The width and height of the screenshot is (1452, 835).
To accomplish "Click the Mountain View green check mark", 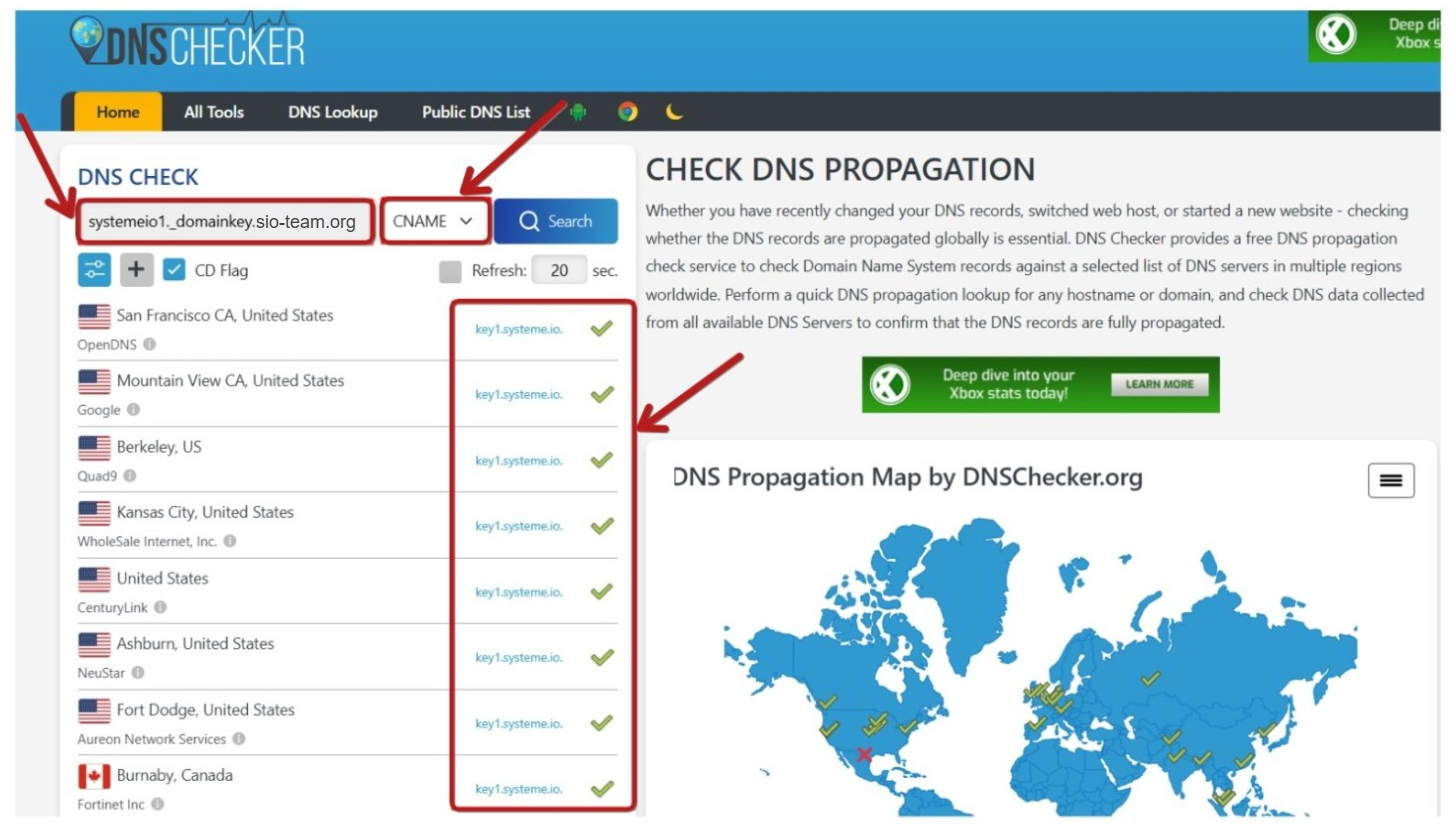I will click(x=601, y=394).
